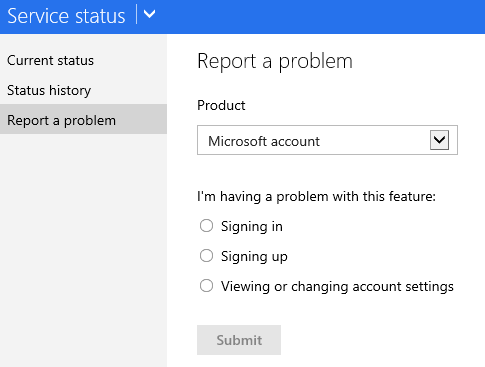Image resolution: width=485 pixels, height=367 pixels.
Task: Click the Service status title
Action: (66, 16)
